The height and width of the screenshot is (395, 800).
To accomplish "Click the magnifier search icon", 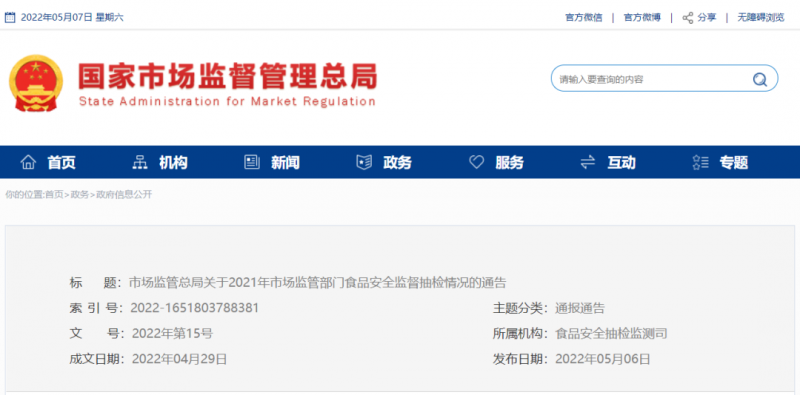I will pyautogui.click(x=760, y=79).
